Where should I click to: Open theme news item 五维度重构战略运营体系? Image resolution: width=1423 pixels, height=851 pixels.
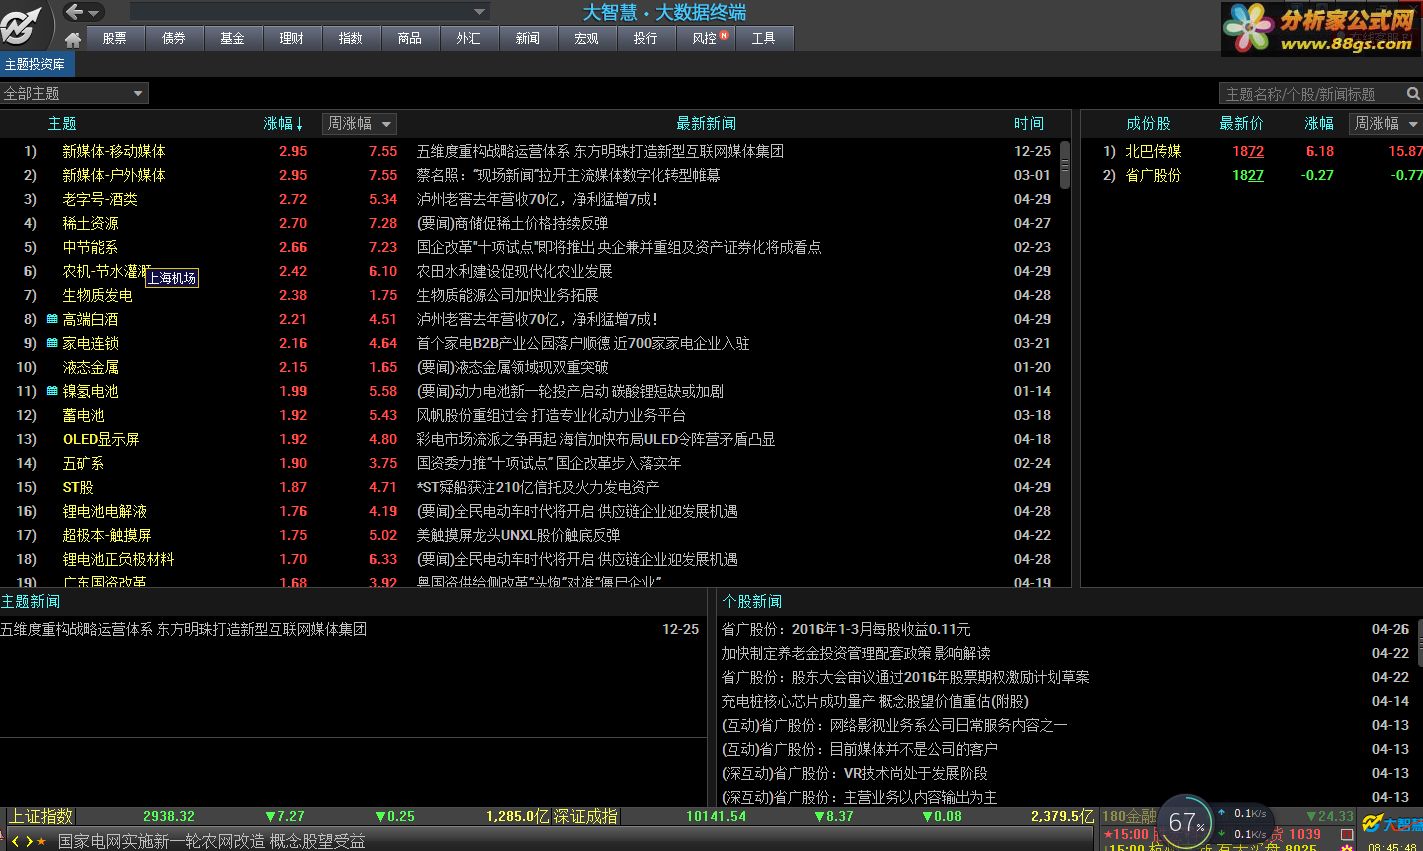tap(184, 629)
